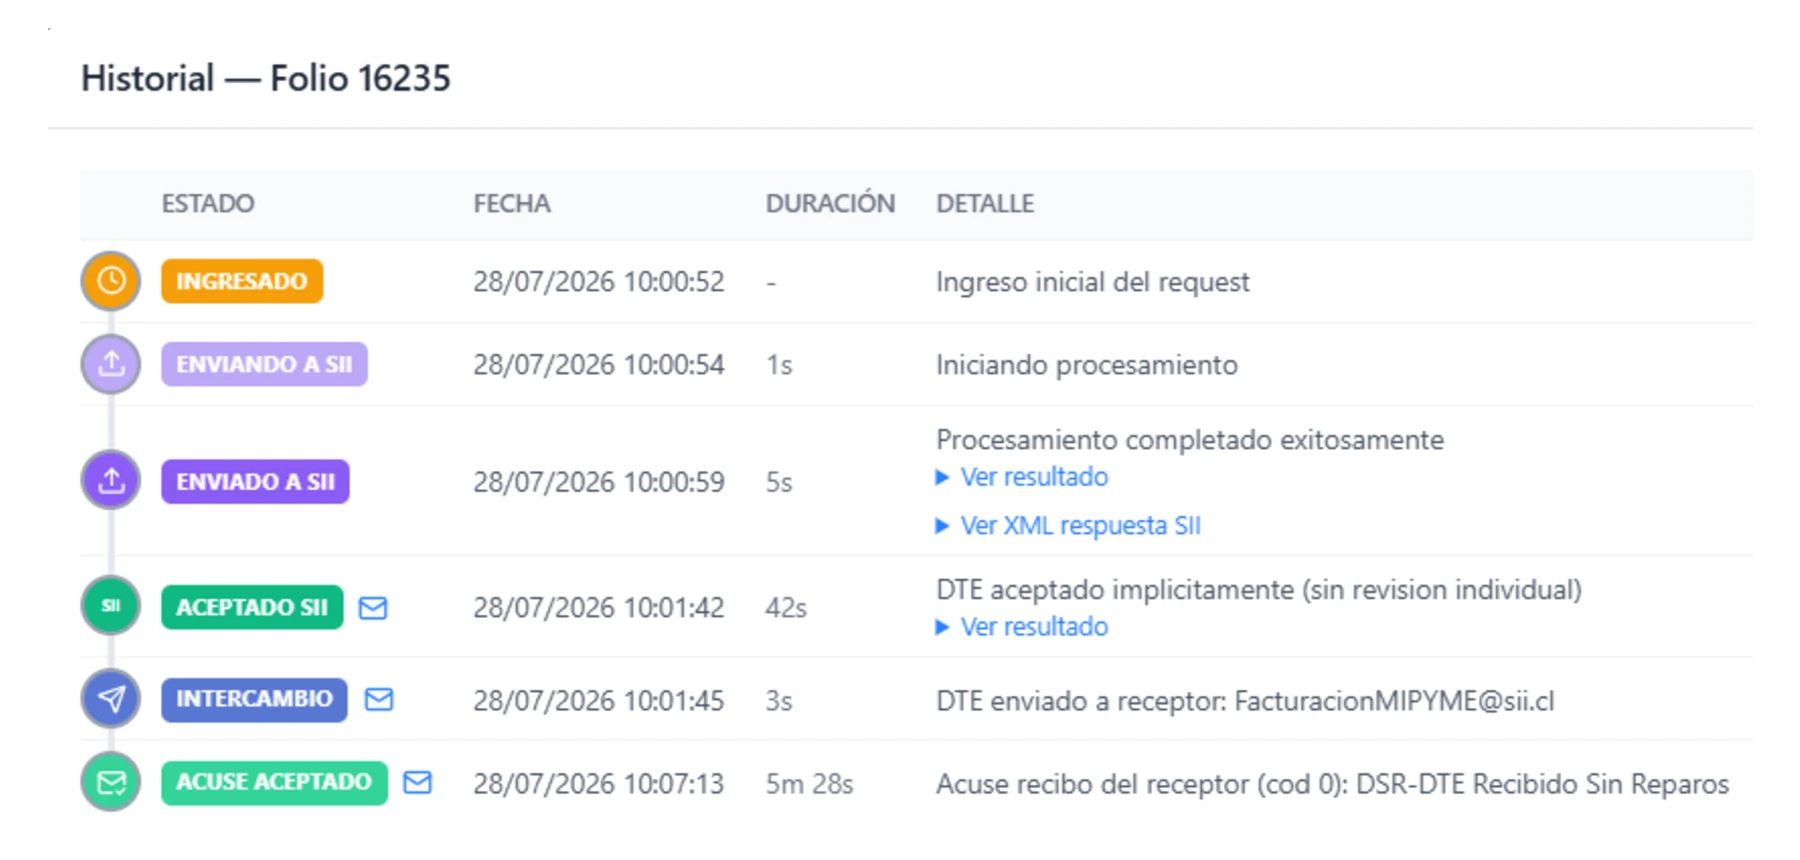Click the ESTADO column header
This screenshot has height=860, width=1800.
[208, 203]
